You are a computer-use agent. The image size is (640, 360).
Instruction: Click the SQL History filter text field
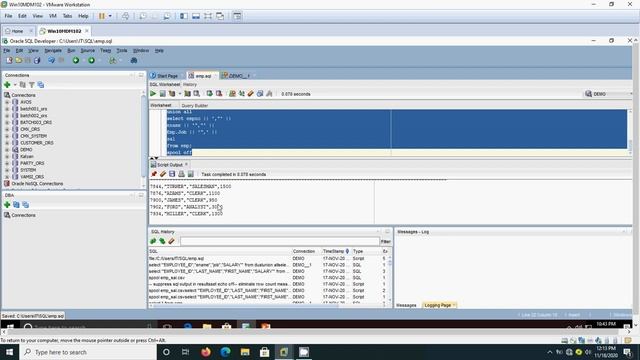click(x=280, y=242)
